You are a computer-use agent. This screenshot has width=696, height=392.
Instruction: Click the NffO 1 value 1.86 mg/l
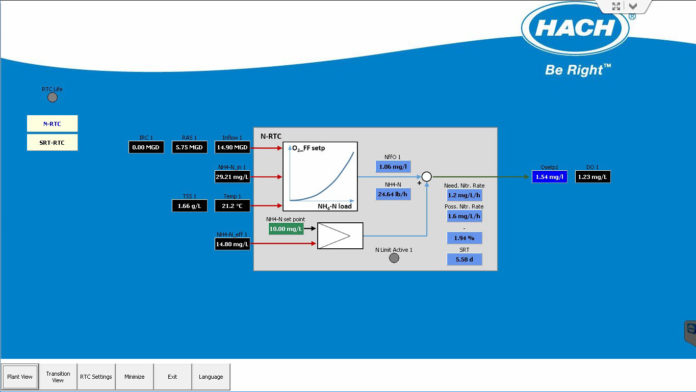pos(393,166)
